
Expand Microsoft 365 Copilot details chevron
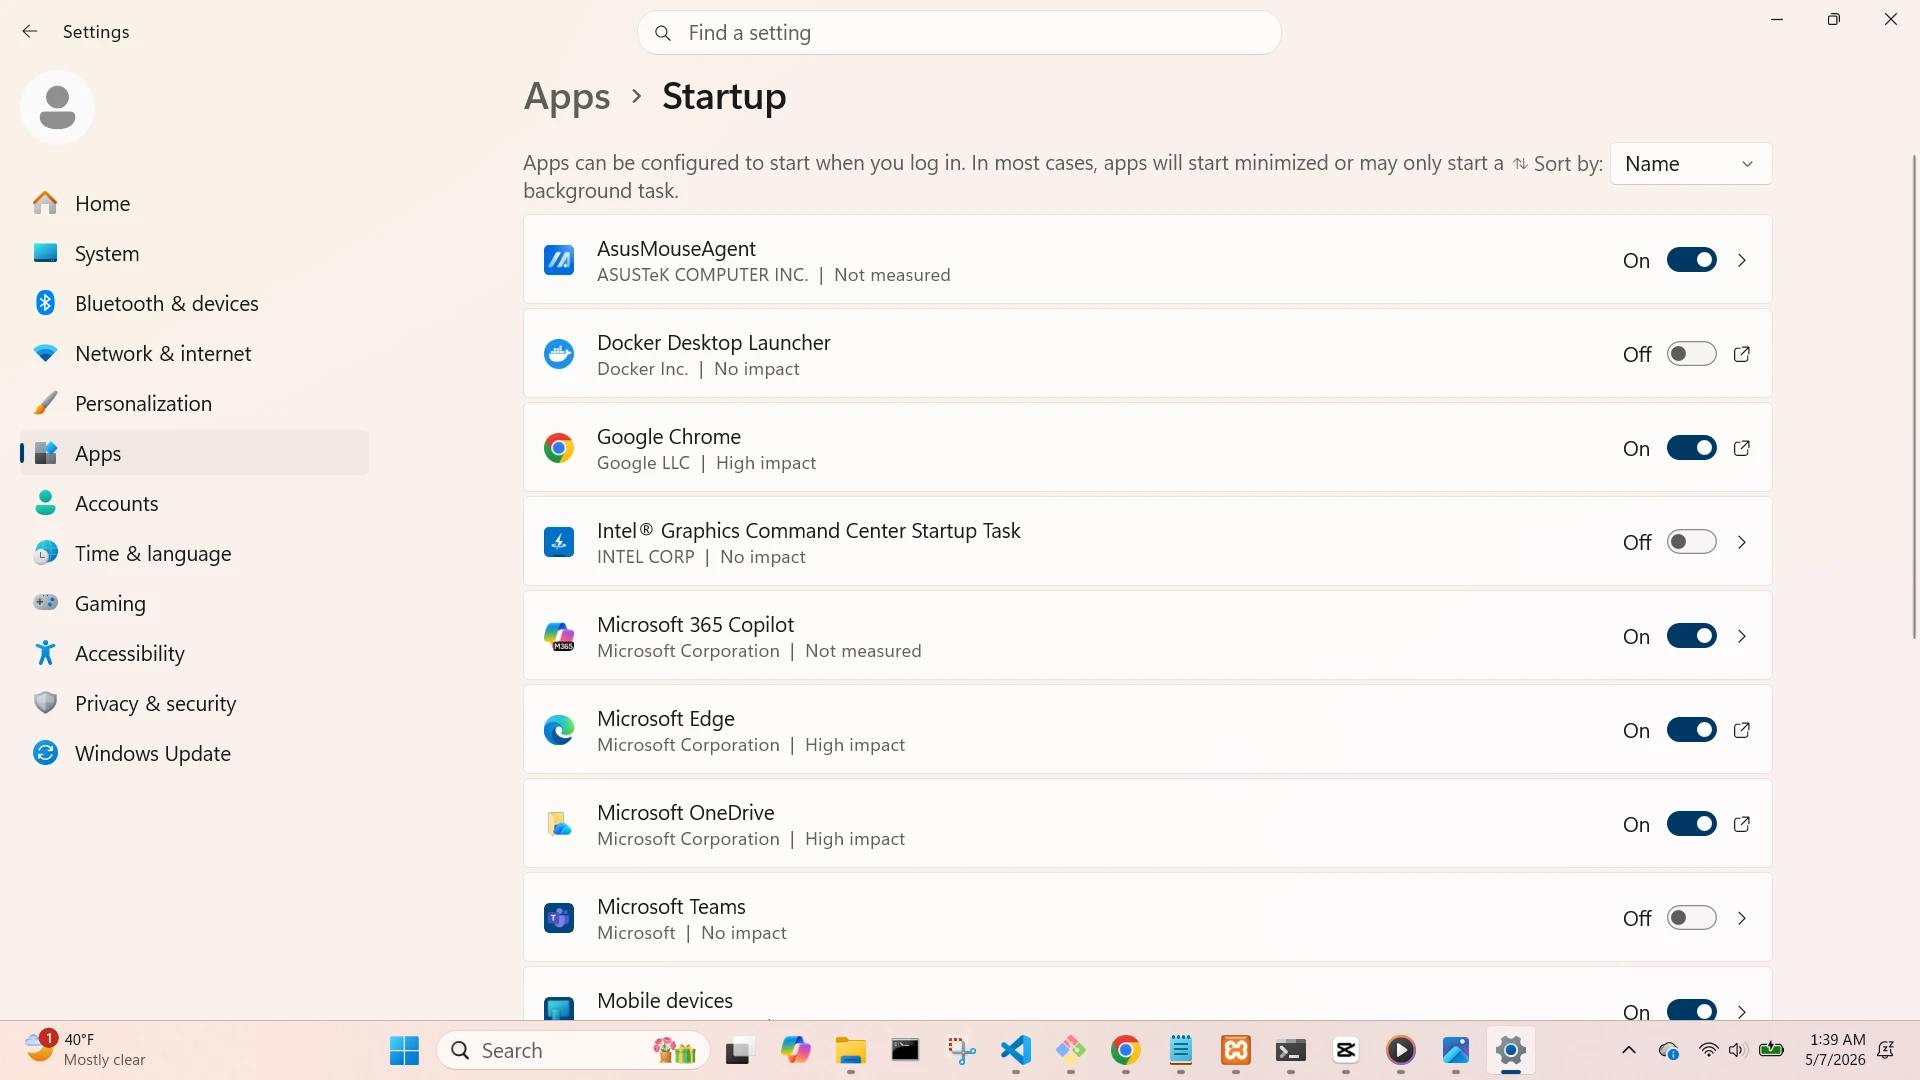click(1742, 636)
